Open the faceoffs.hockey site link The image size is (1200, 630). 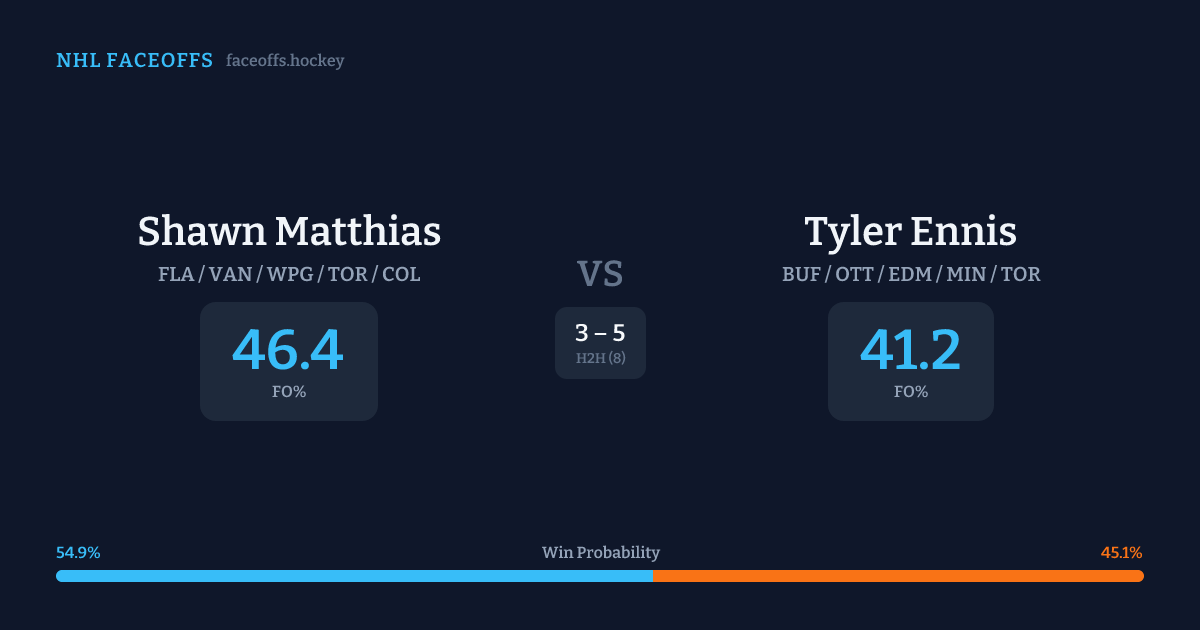(x=285, y=61)
